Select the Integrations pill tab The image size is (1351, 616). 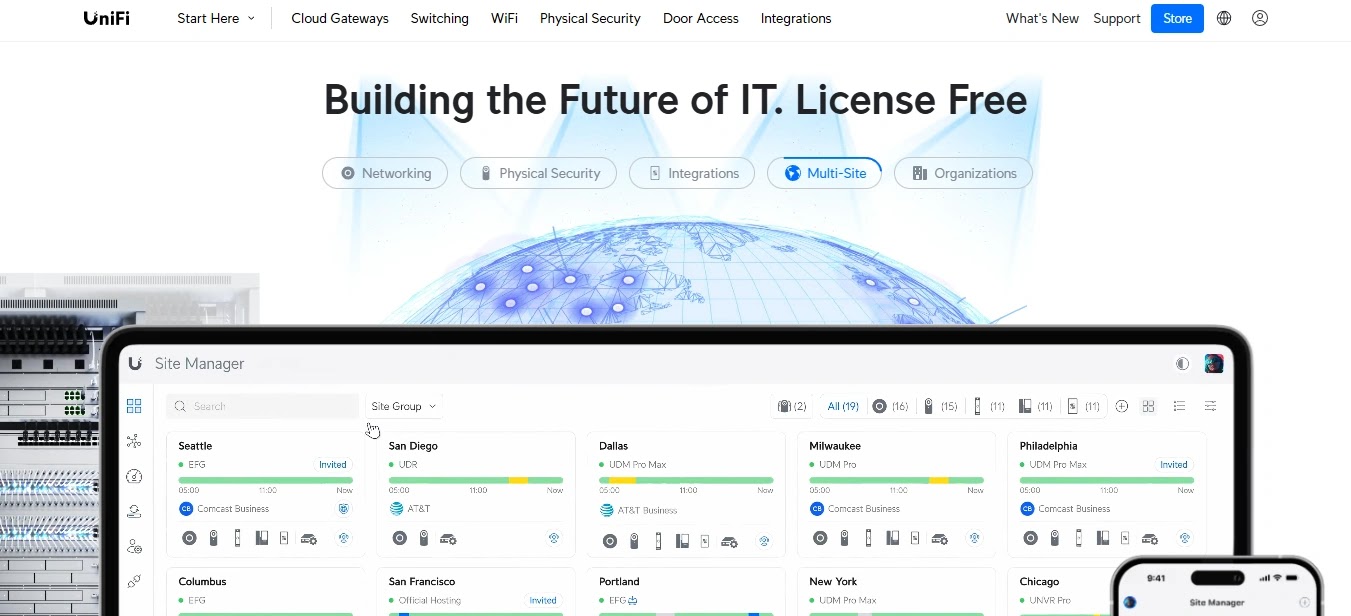(x=692, y=173)
